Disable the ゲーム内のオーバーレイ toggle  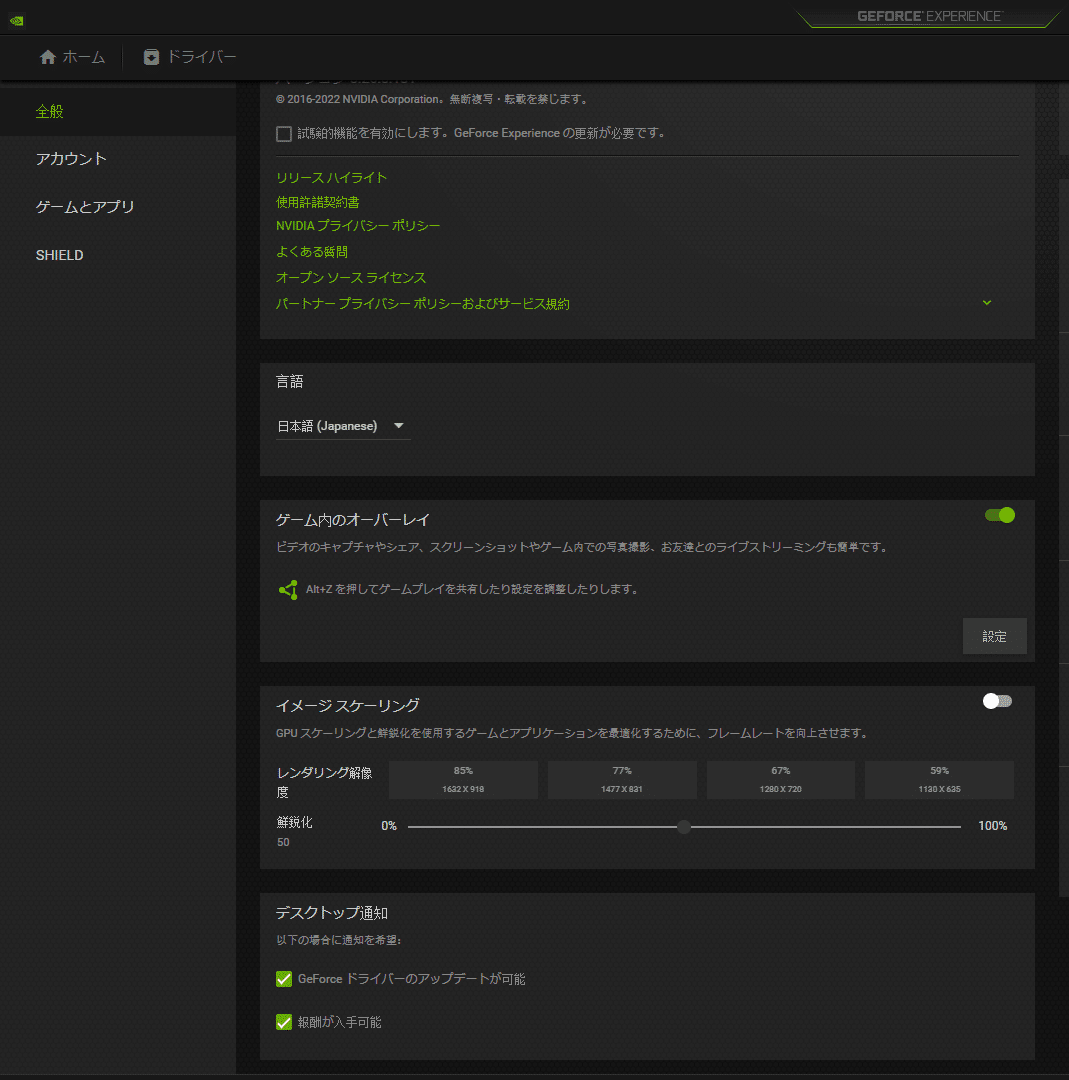tap(997, 514)
